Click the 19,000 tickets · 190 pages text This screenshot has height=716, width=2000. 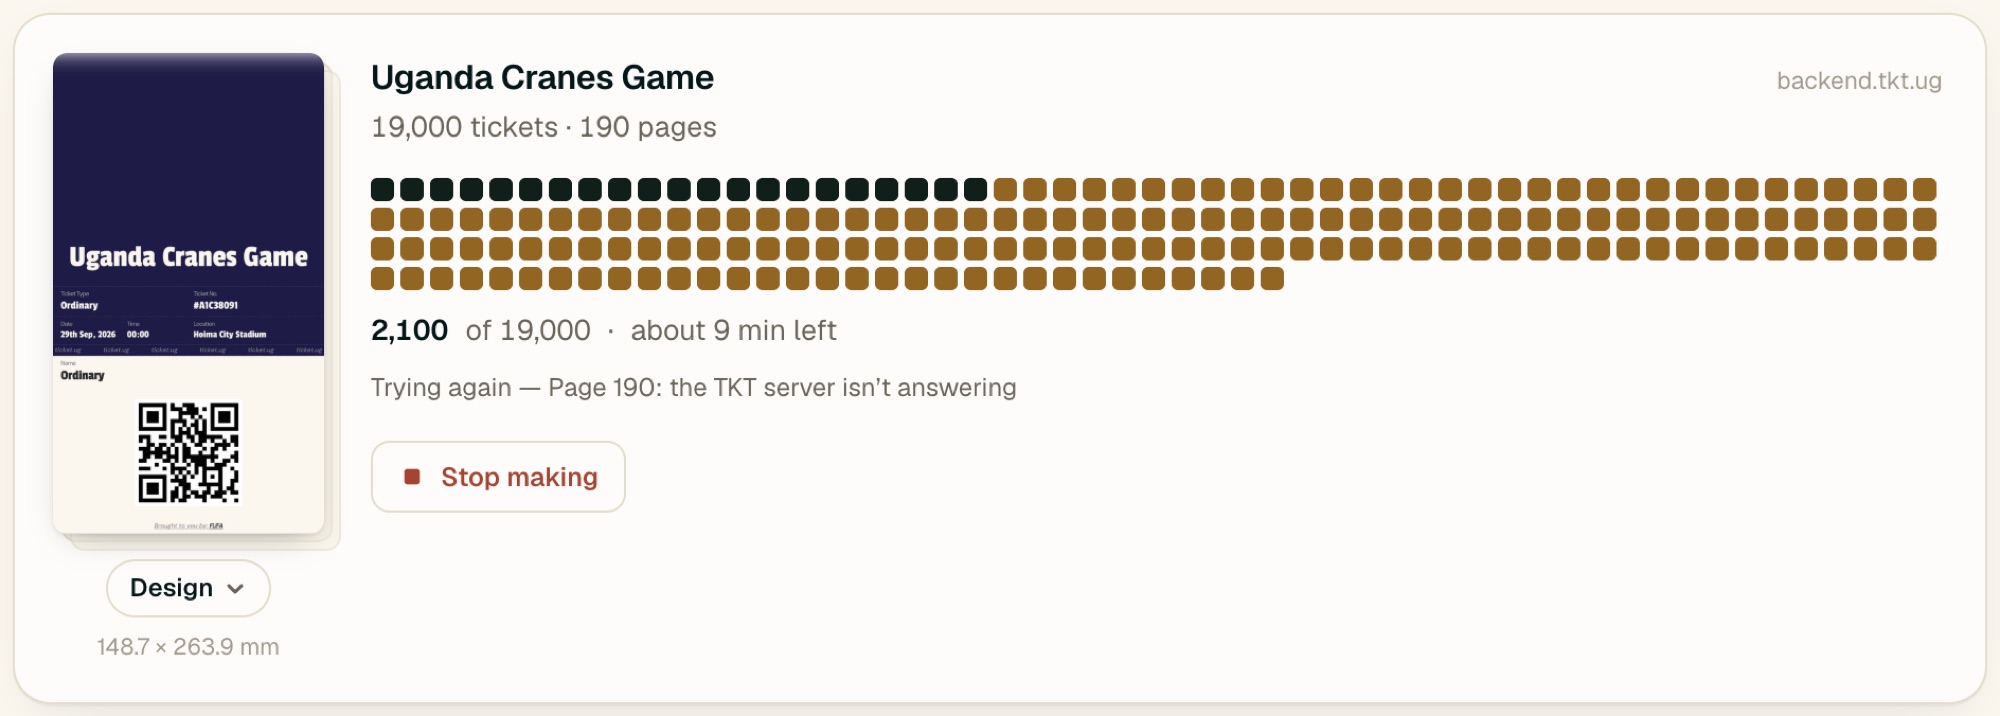(x=543, y=127)
